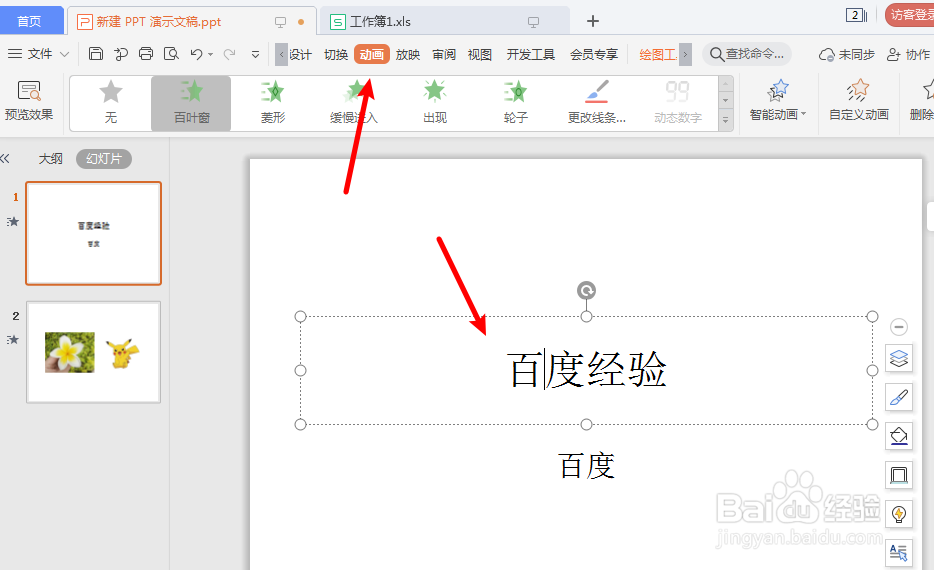Click the layers icon beside the textbox
The image size is (934, 570).
click(899, 359)
